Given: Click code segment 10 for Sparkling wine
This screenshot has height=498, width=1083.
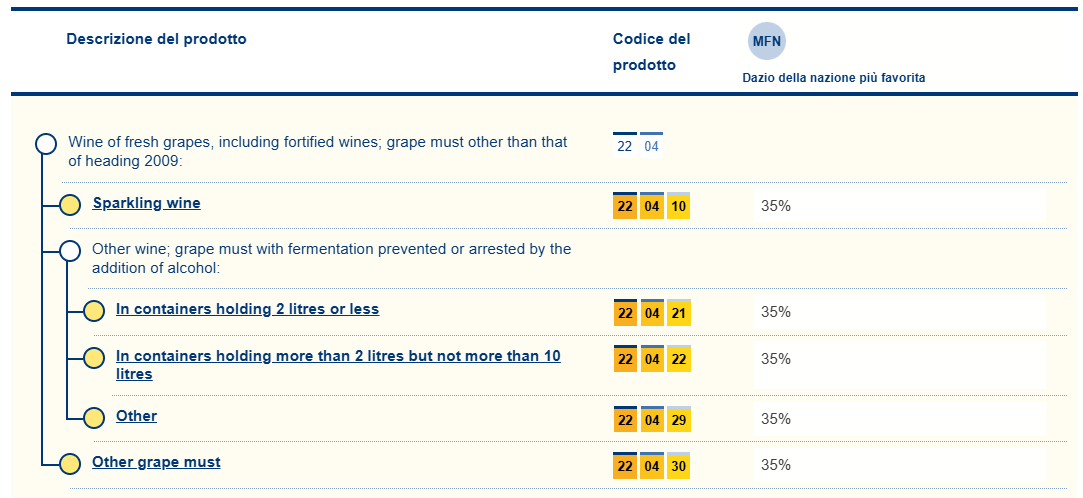Looking at the screenshot, I should [678, 207].
